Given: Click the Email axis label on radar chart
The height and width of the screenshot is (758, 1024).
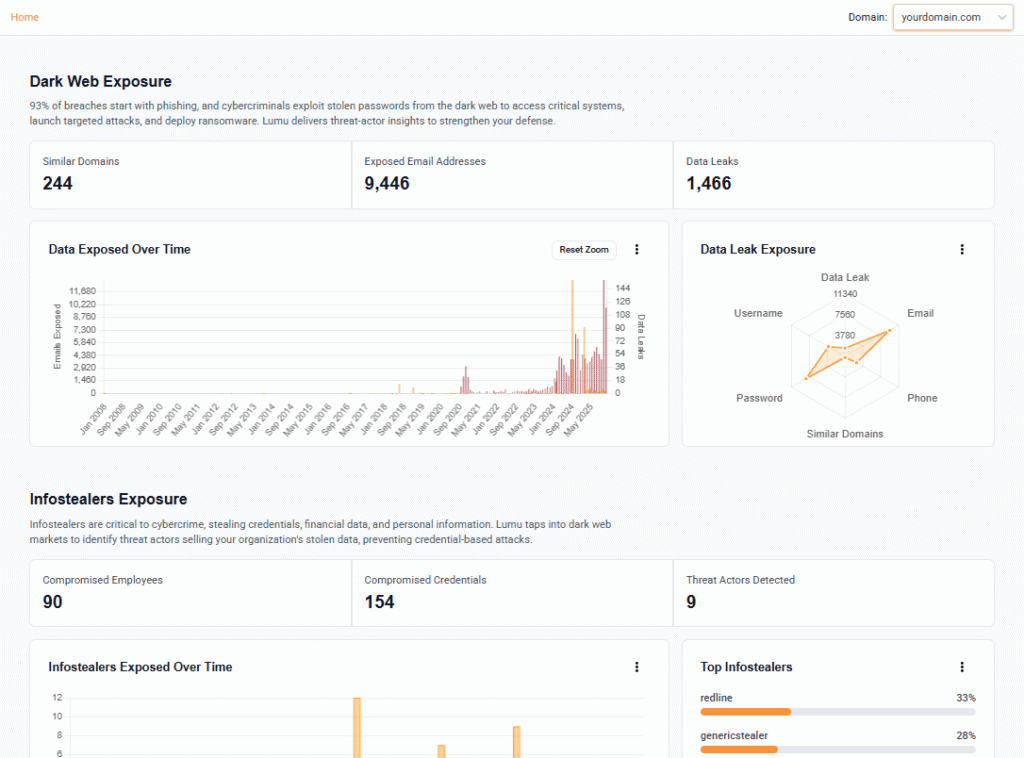Looking at the screenshot, I should (920, 313).
